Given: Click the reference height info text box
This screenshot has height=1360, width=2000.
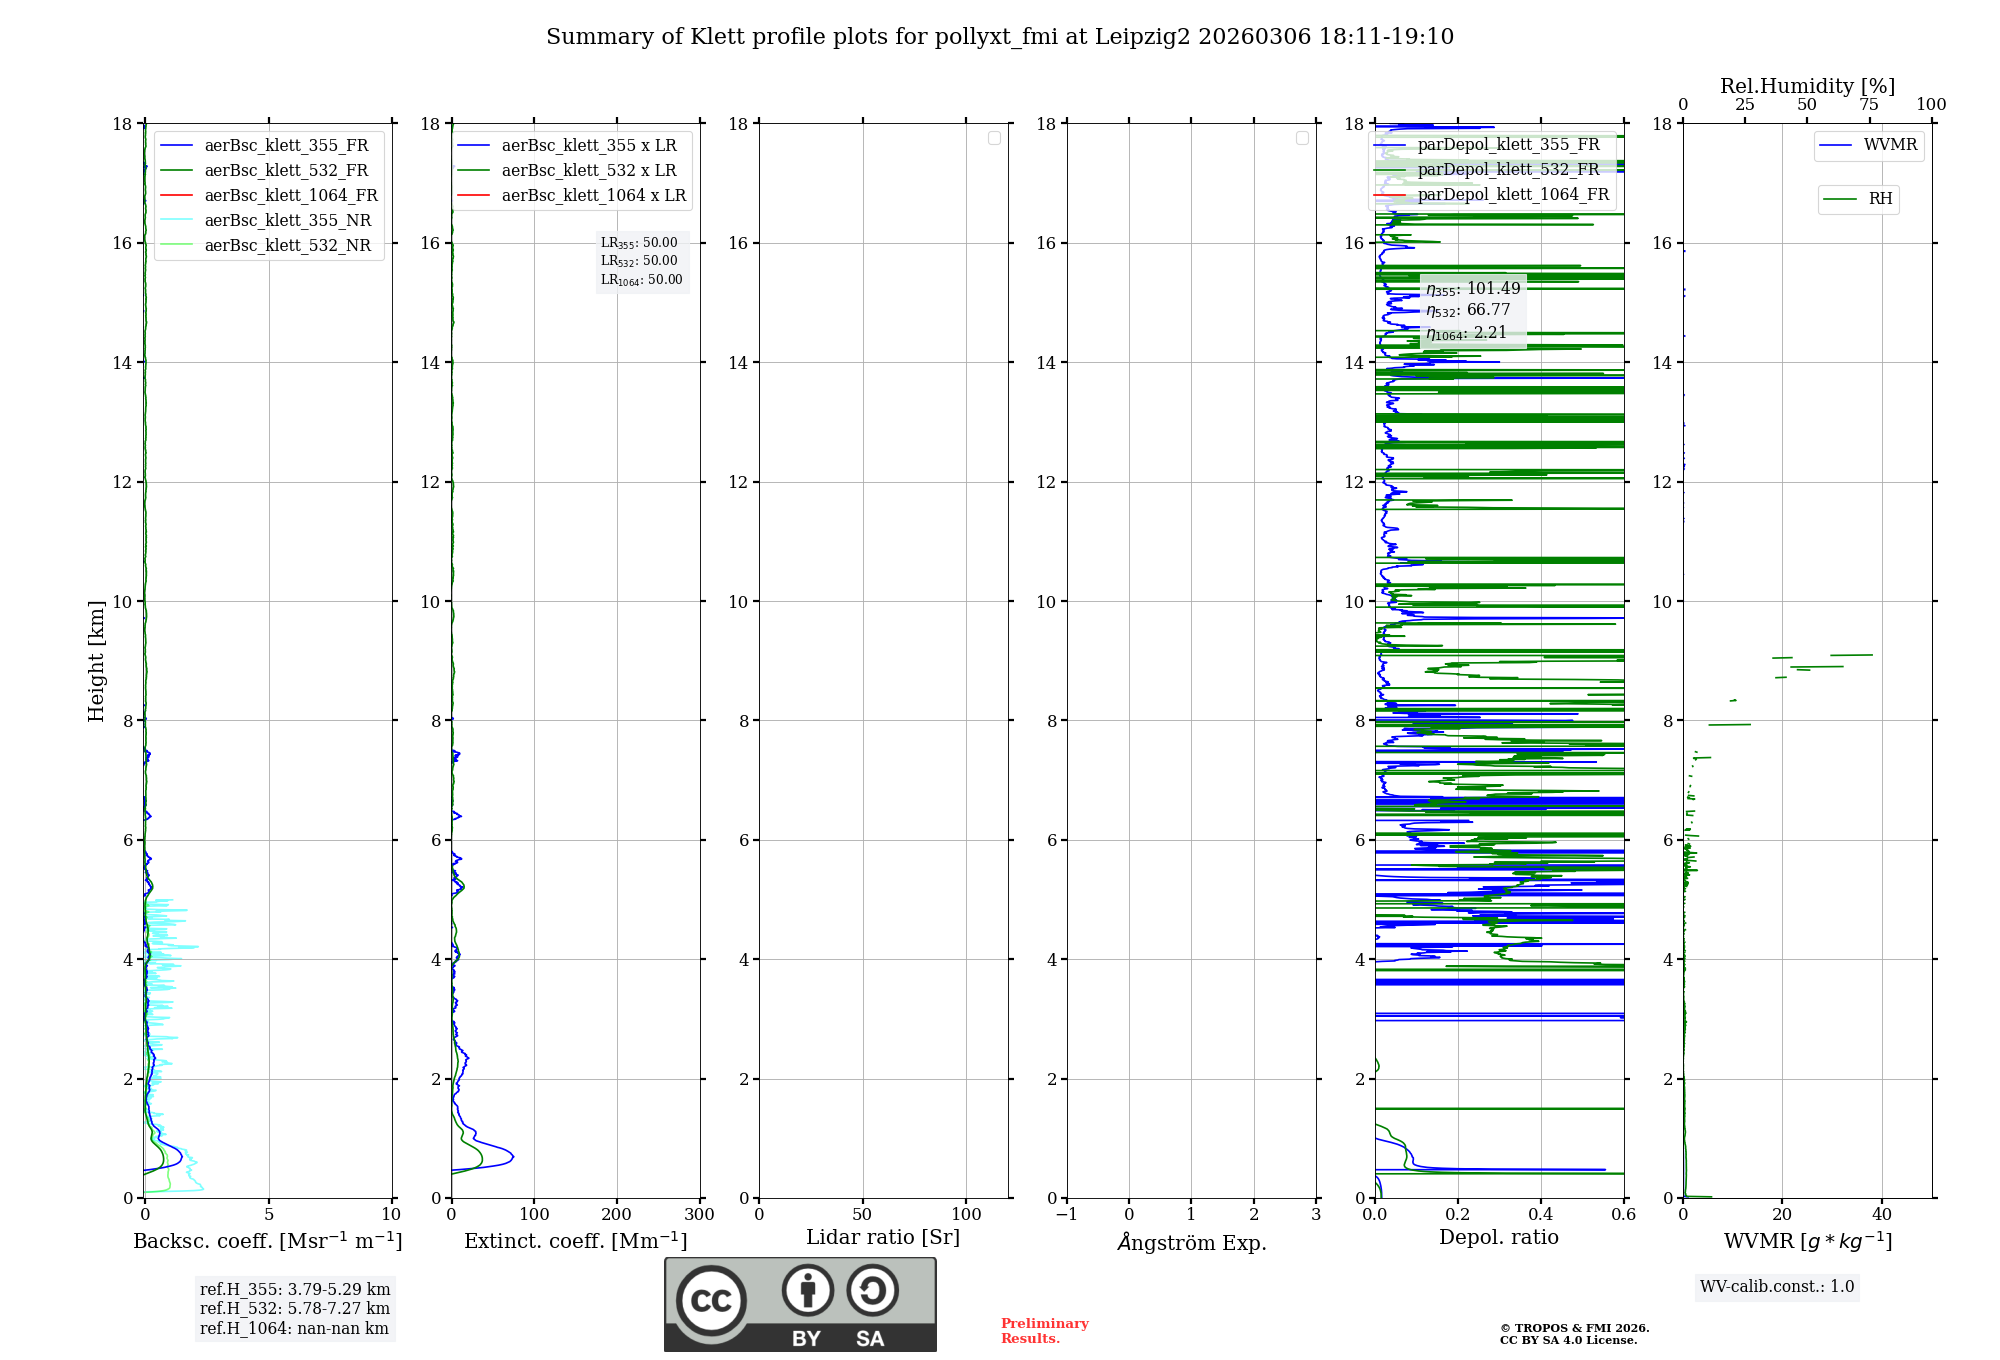Looking at the screenshot, I should click(x=295, y=1309).
